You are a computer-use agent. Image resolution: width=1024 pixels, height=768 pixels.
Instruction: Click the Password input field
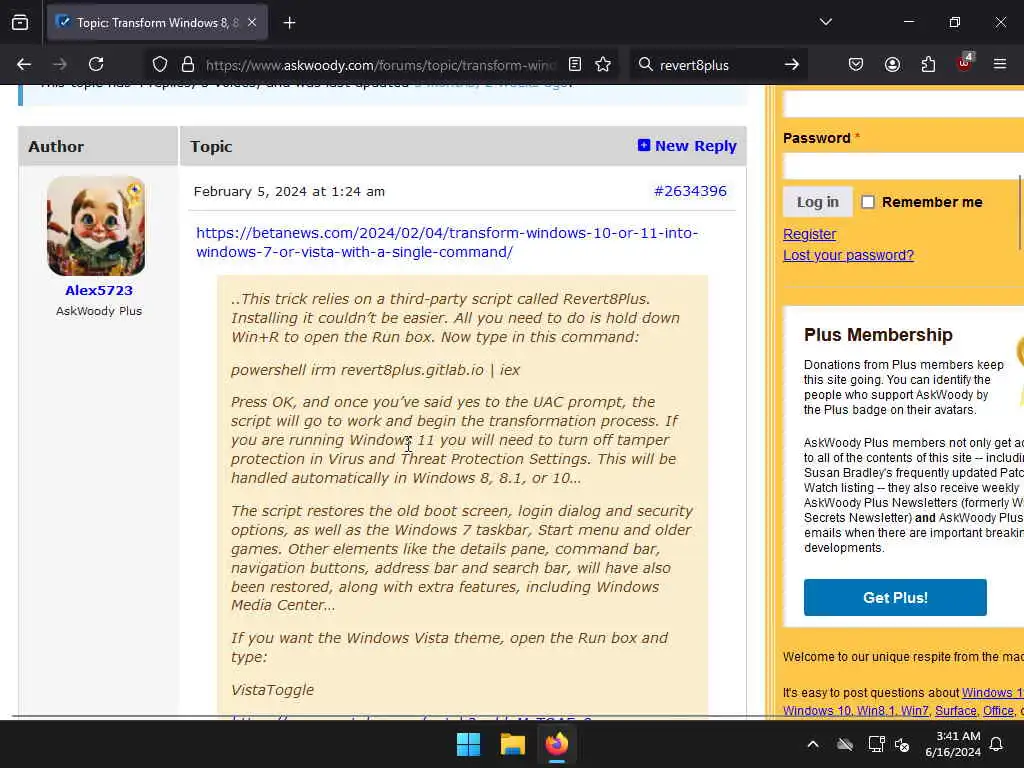(x=904, y=166)
